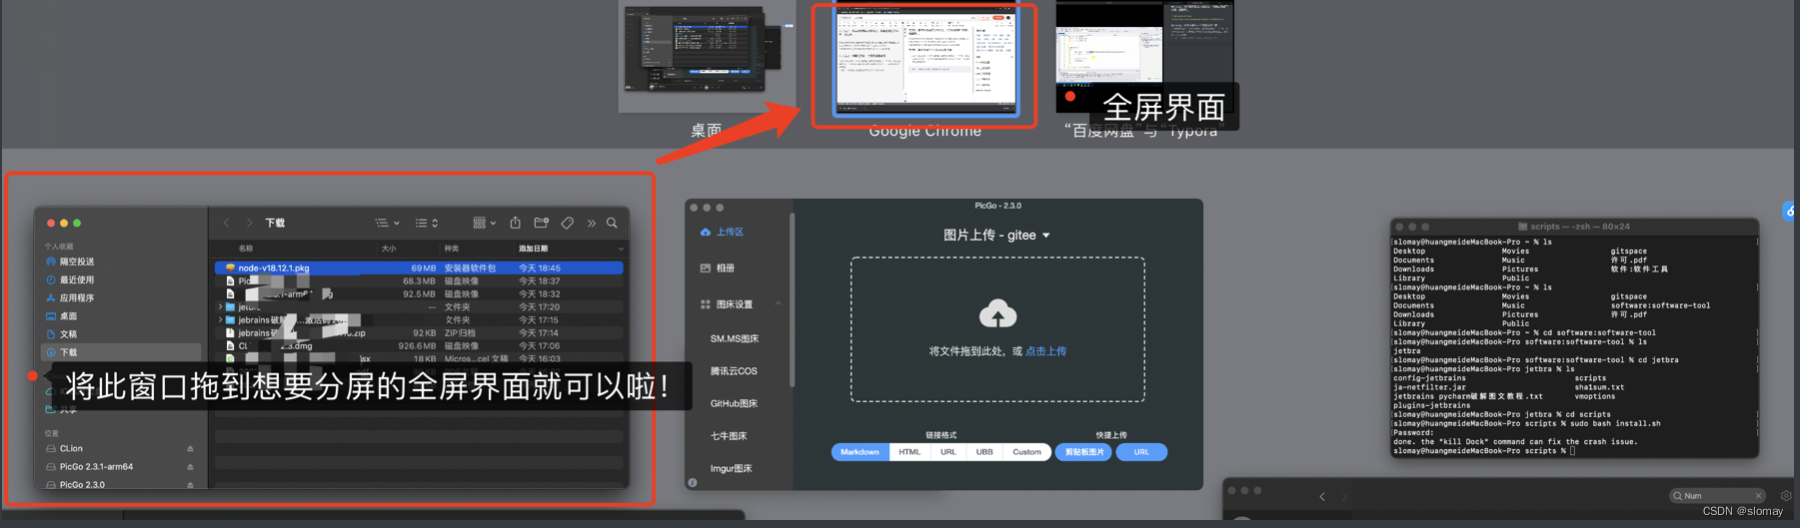
Task: Clear the Num search field
Action: click(1758, 496)
